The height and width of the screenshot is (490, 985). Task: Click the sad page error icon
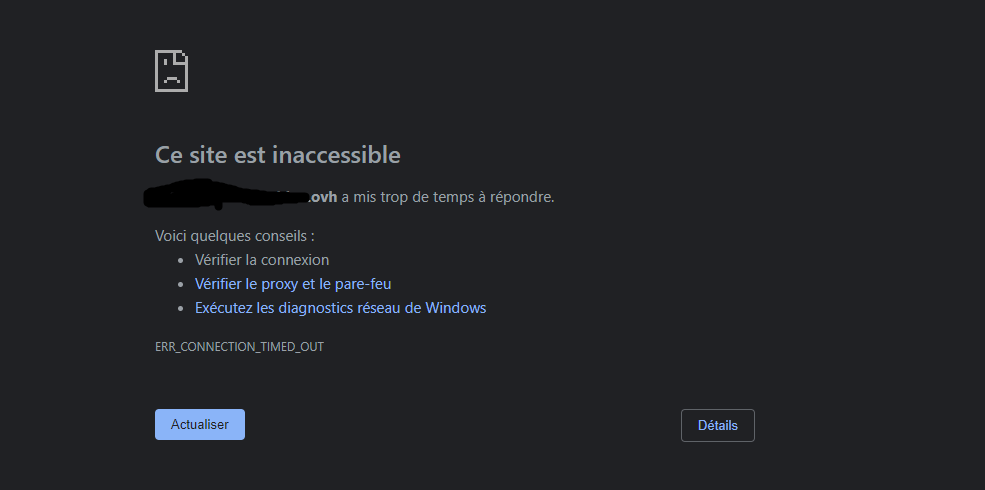coord(171,71)
